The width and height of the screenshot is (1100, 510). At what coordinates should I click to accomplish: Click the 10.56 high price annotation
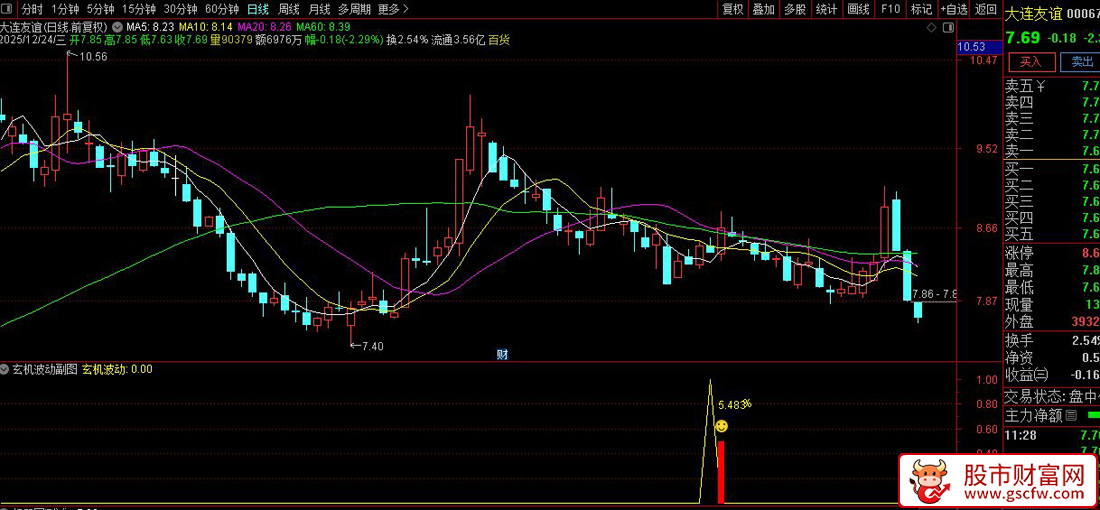(x=92, y=58)
